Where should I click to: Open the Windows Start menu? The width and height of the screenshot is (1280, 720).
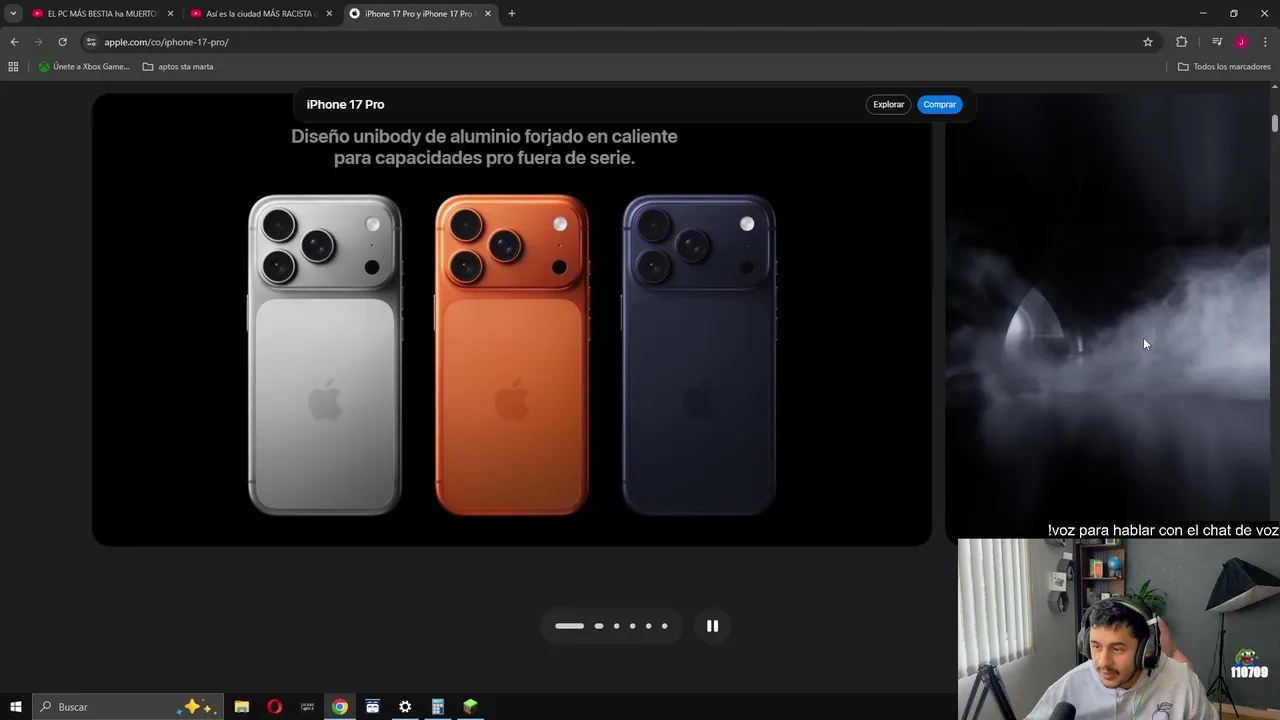coord(15,707)
